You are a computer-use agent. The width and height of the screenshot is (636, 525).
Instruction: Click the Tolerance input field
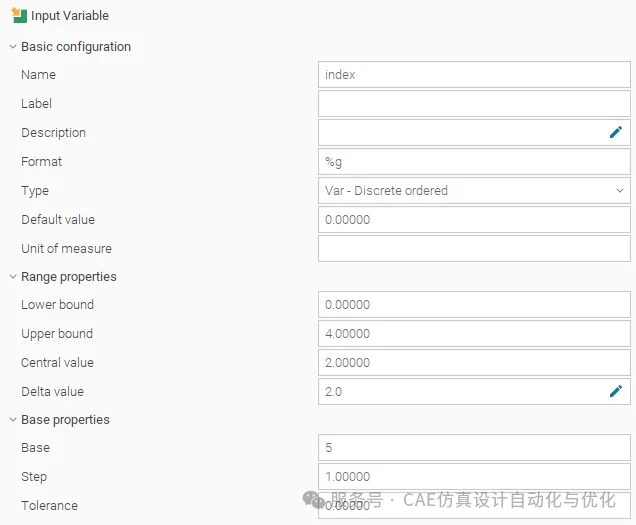[474, 506]
